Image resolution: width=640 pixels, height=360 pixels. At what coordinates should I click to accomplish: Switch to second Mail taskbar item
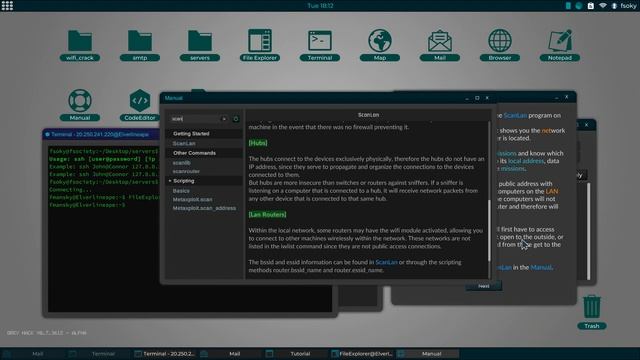[x=230, y=353]
